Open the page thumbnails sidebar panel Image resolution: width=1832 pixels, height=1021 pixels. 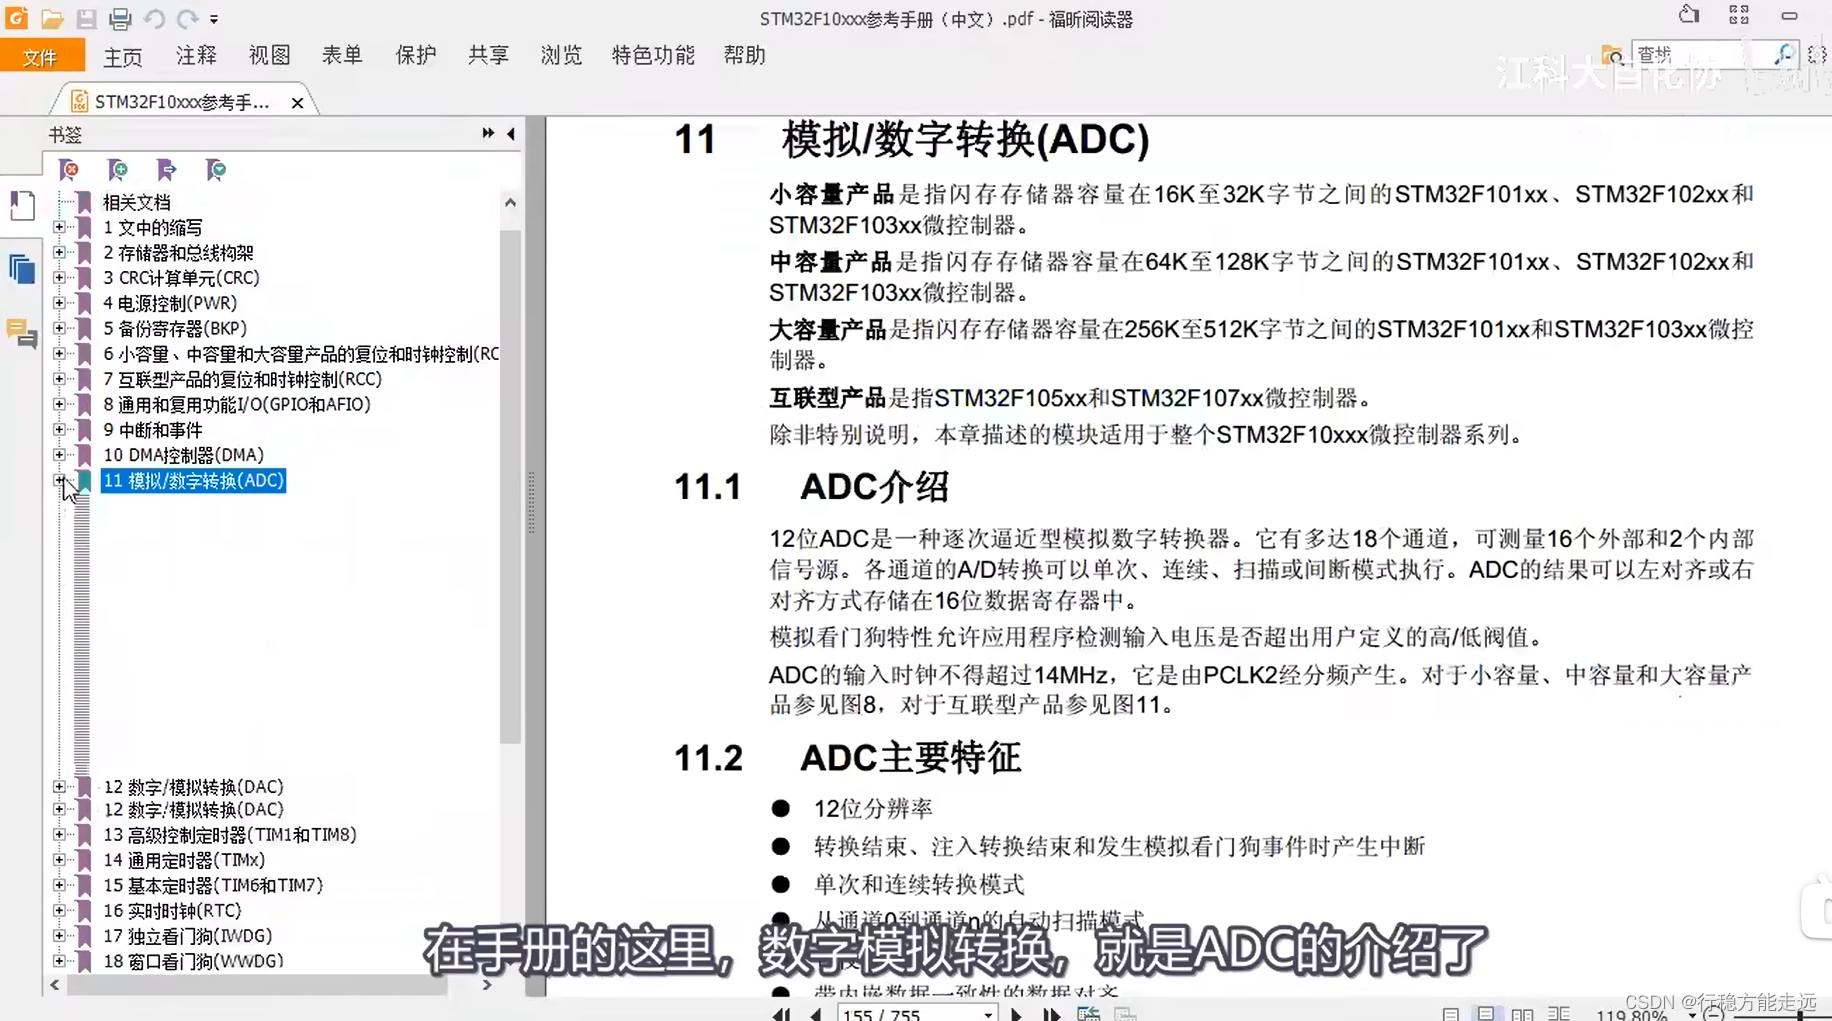click(22, 206)
